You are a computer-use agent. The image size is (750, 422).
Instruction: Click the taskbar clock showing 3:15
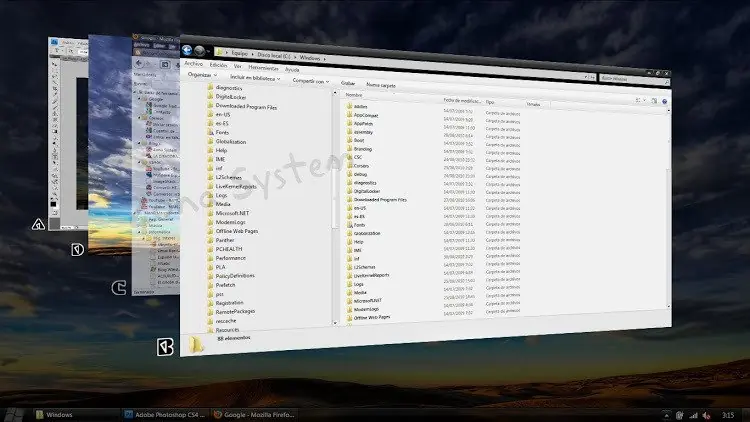click(x=728, y=415)
